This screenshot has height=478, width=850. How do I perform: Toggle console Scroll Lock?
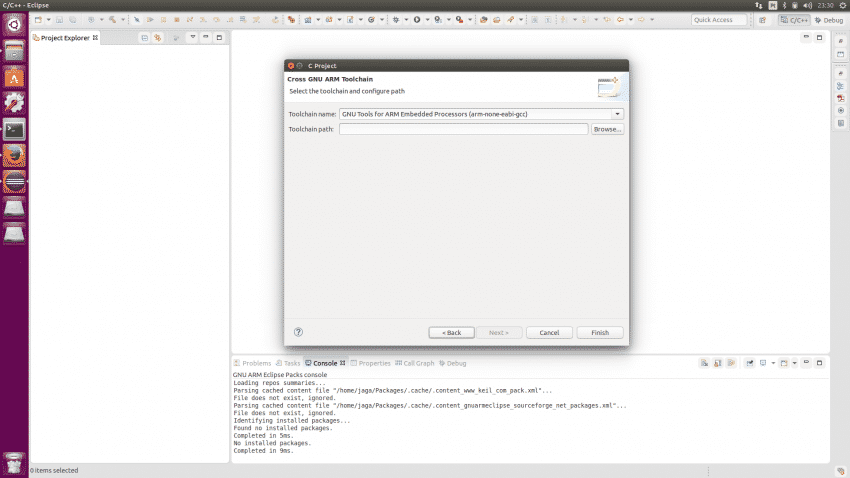(x=718, y=363)
